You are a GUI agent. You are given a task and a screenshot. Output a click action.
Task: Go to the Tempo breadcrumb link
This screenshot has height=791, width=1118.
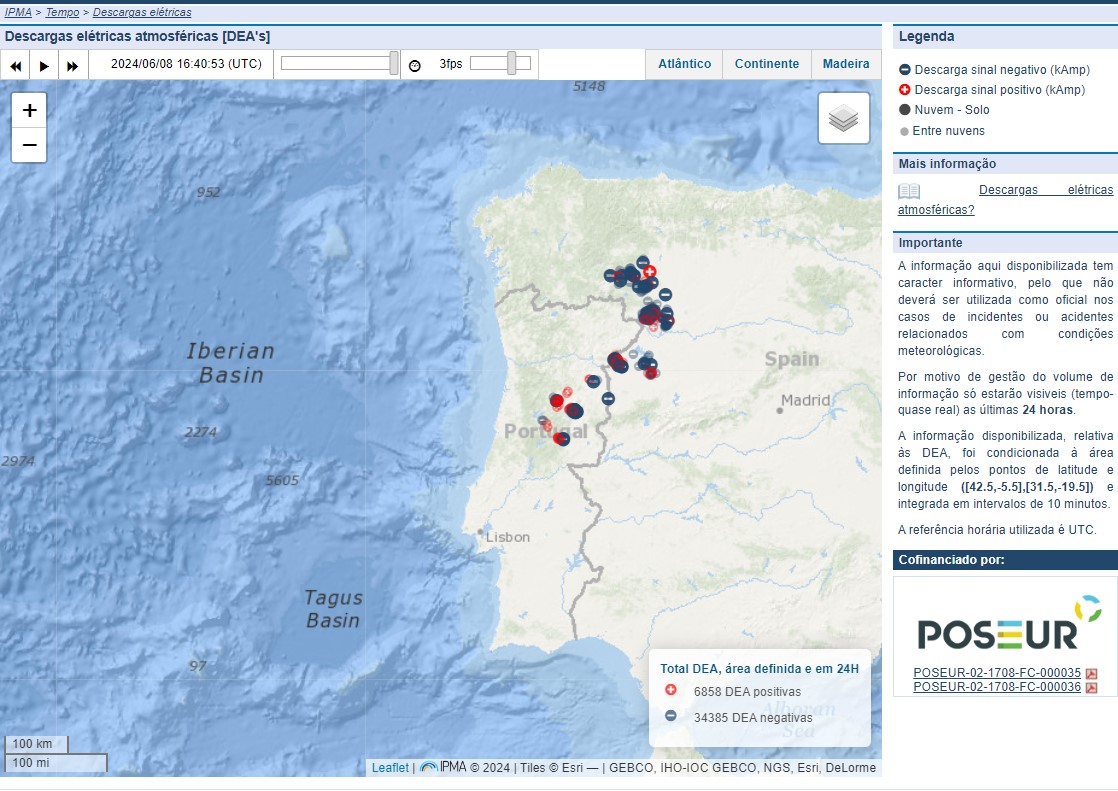click(x=62, y=13)
